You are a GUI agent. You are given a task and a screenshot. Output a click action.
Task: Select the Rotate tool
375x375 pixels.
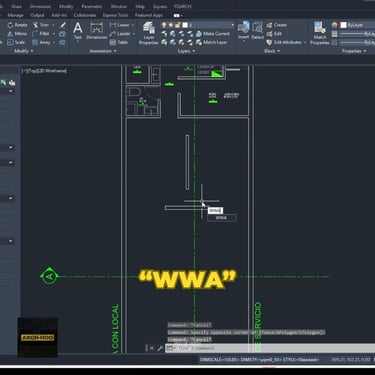click(x=17, y=25)
